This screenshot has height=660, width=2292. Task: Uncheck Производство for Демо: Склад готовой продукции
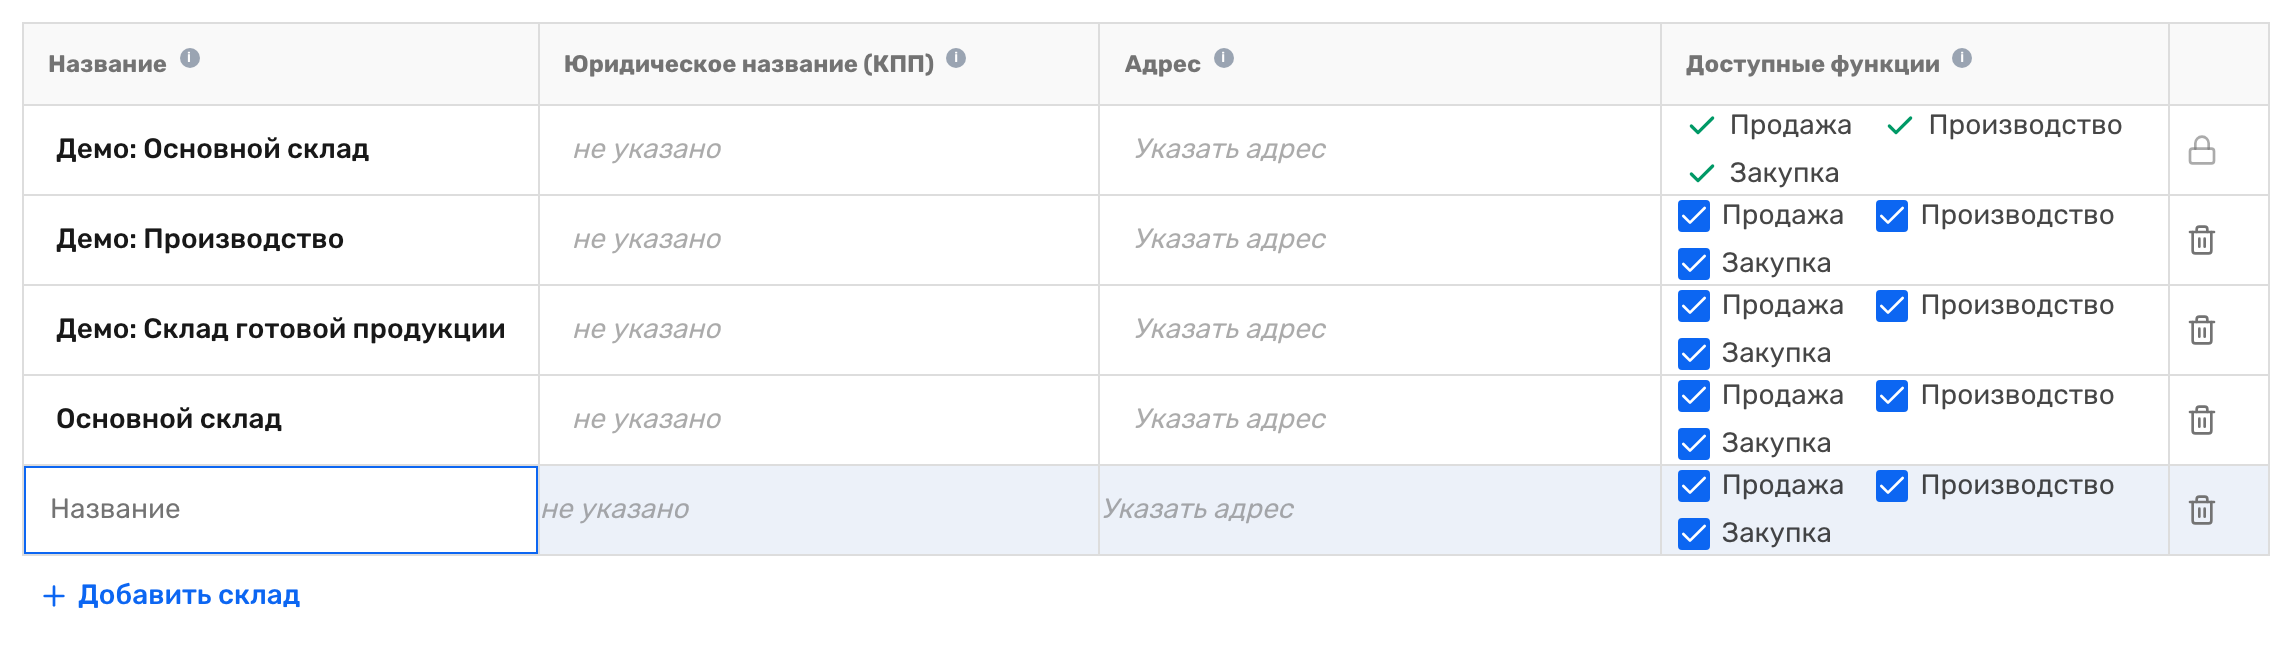[1892, 306]
